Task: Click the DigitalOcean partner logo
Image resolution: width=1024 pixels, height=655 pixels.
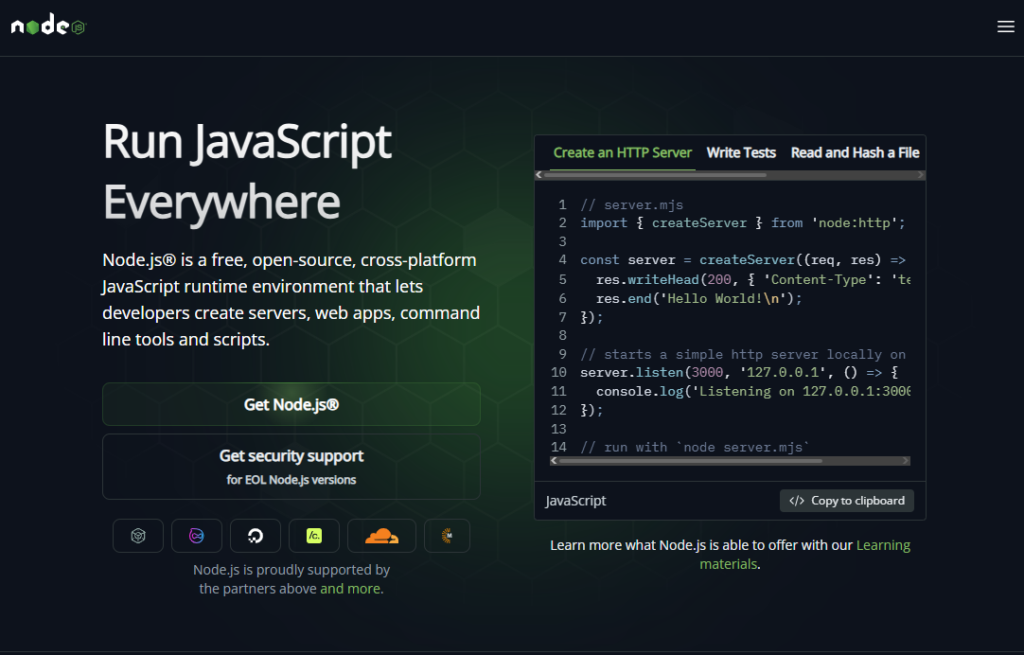Action: pos(255,535)
